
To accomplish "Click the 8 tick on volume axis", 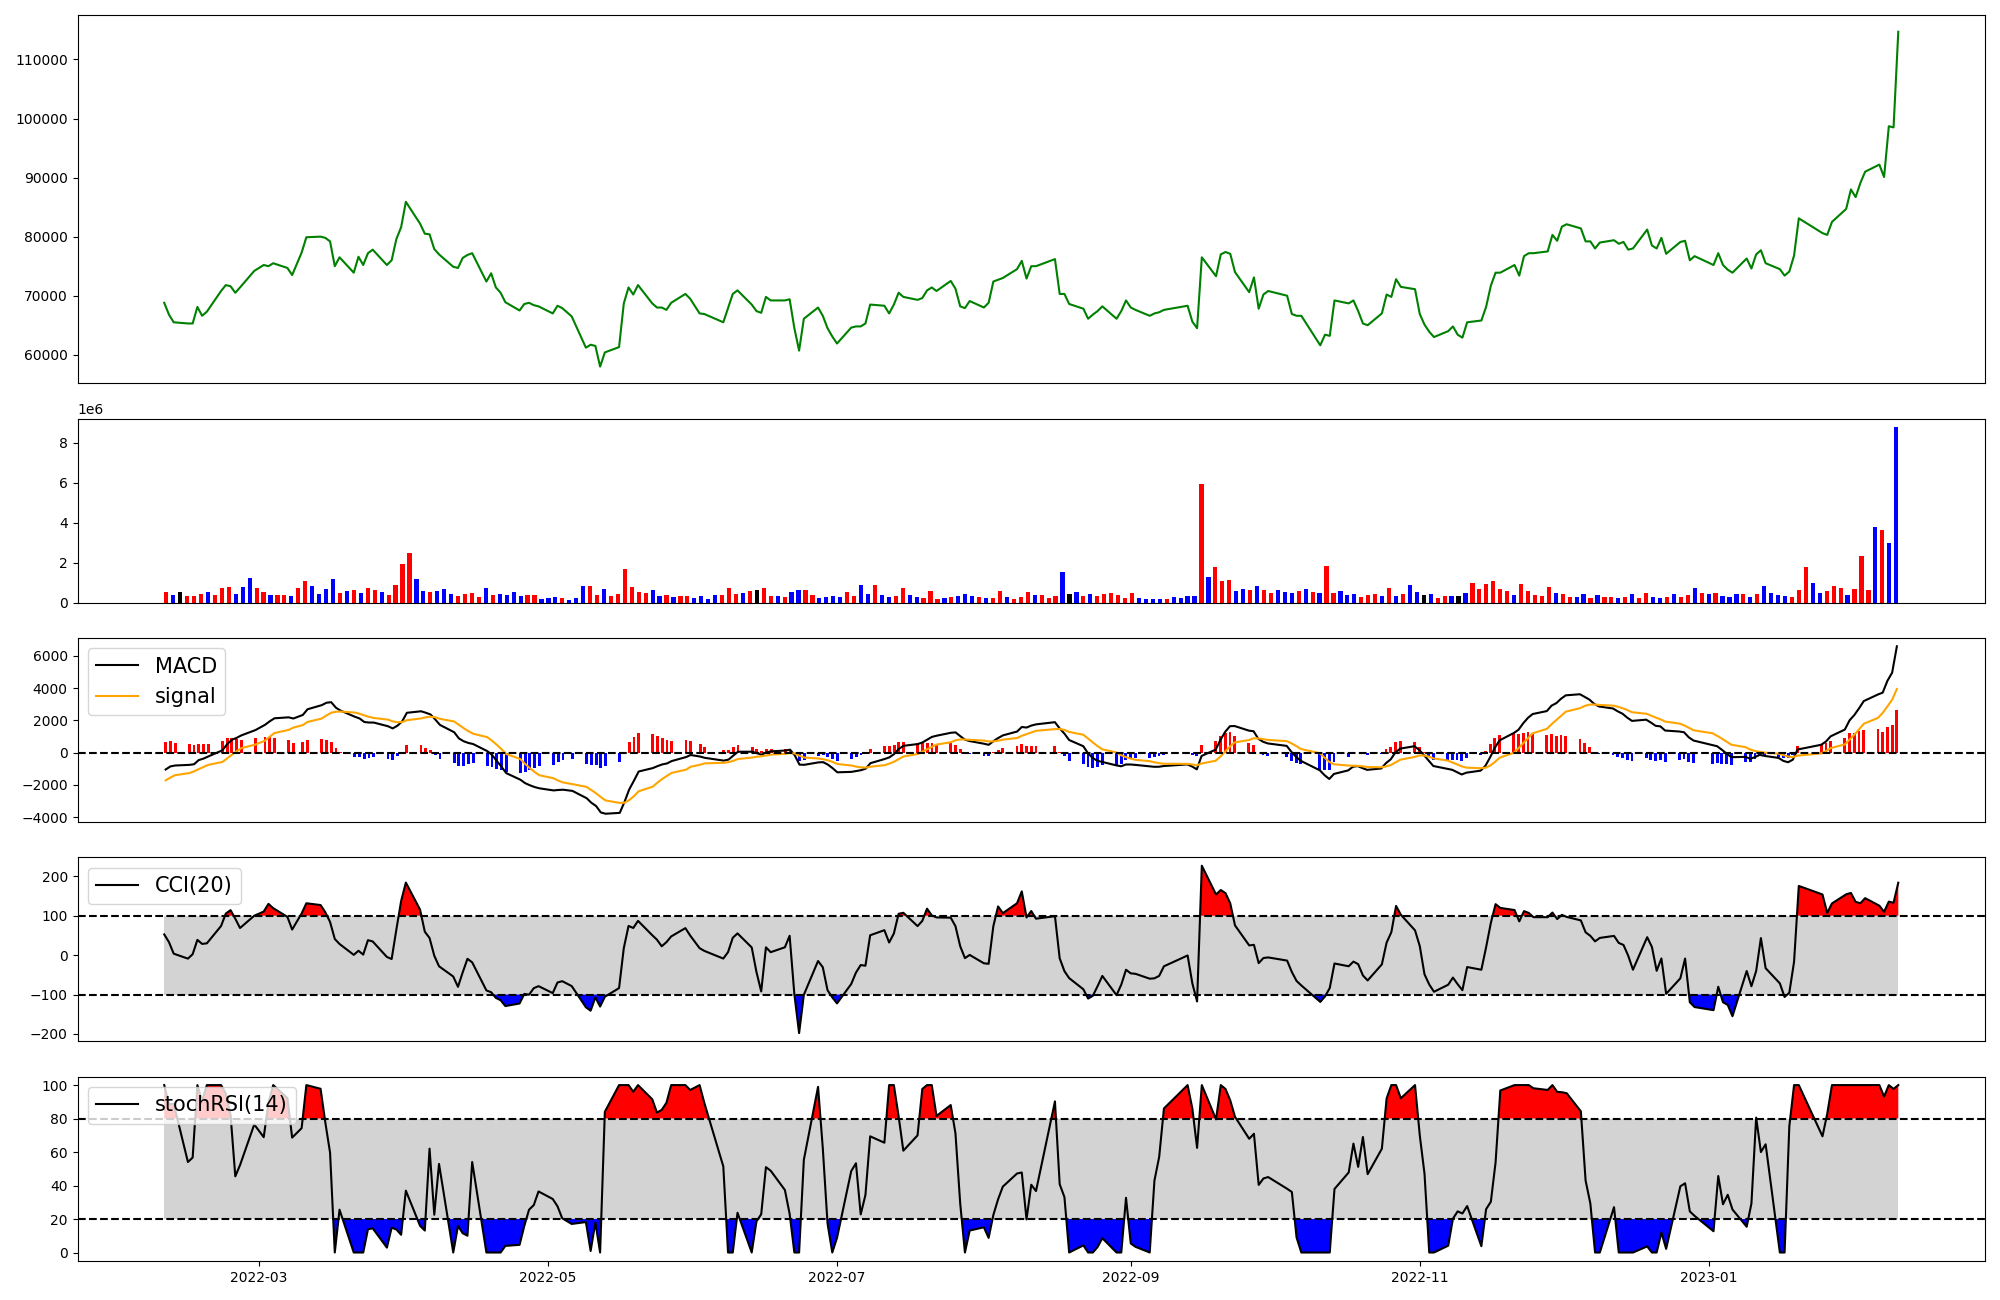I will (62, 443).
